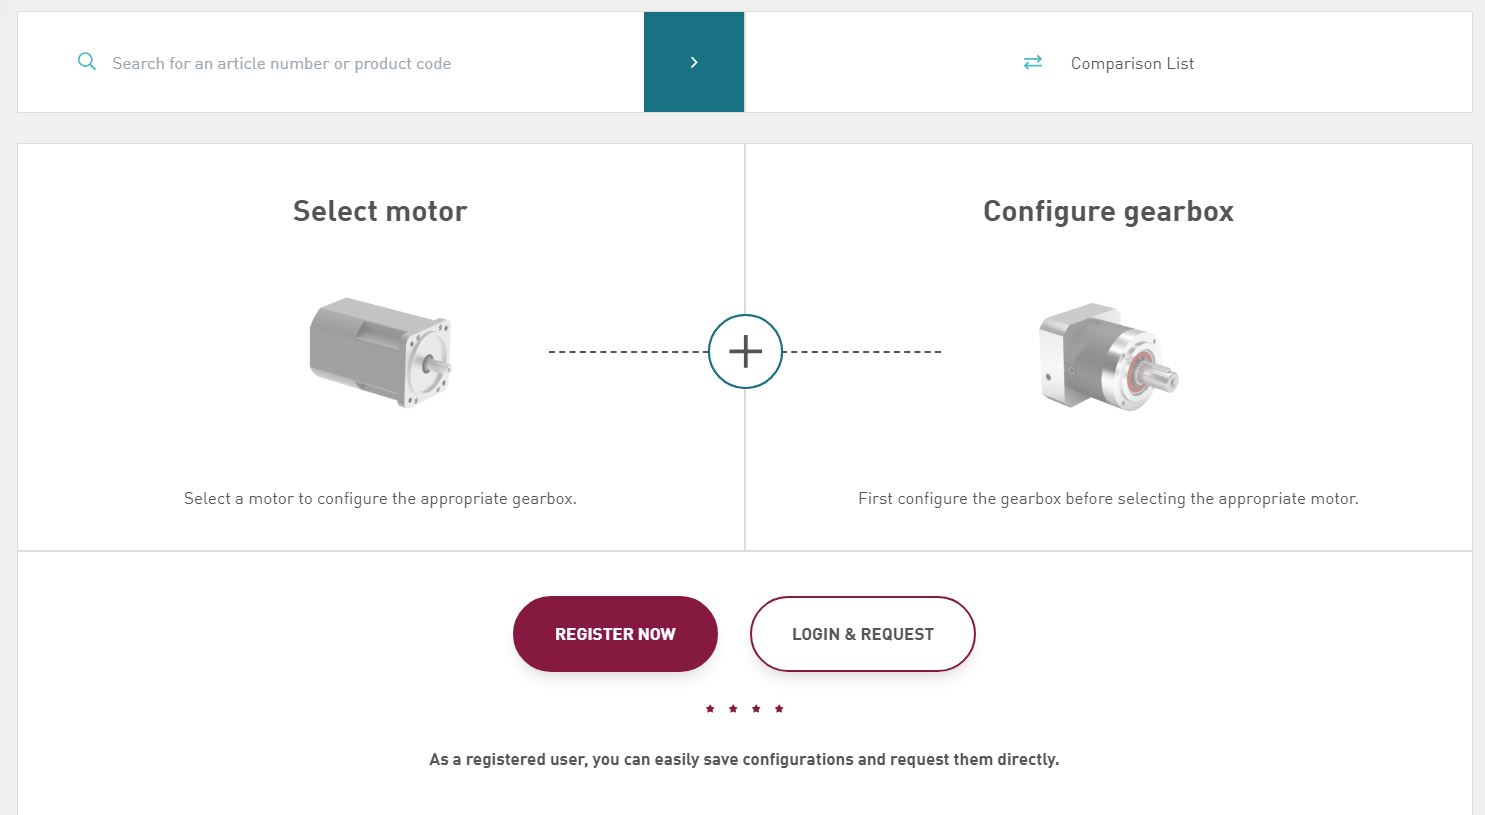
Task: Go to the third star slide indicator
Action: click(756, 709)
